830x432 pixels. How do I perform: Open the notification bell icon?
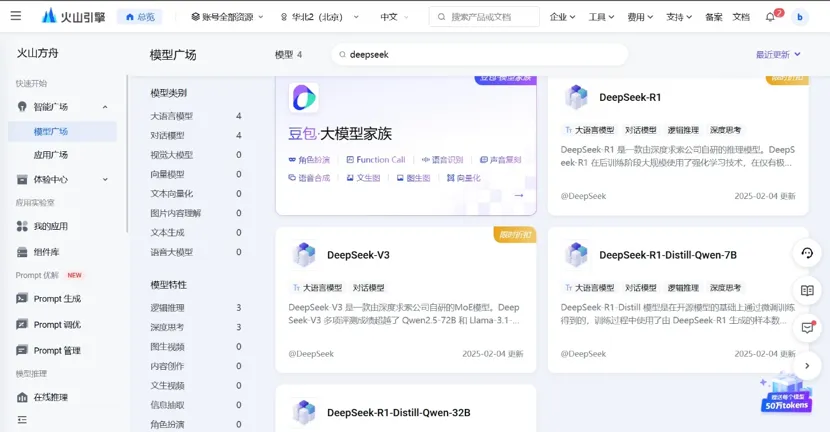click(x=770, y=17)
